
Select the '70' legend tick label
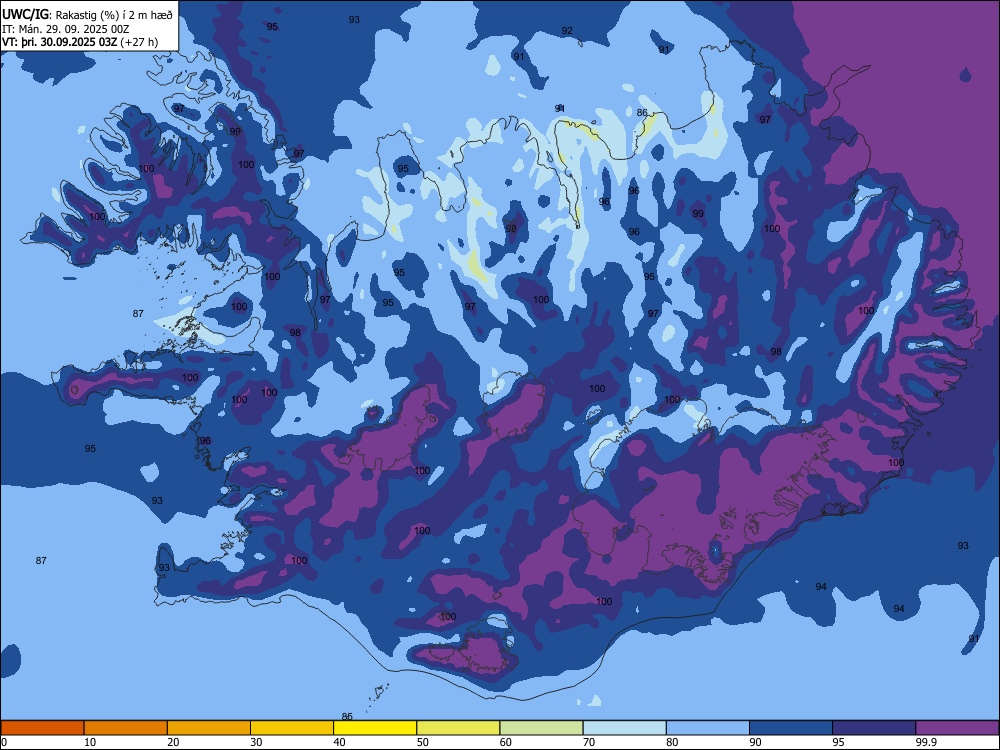pyautogui.click(x=589, y=742)
